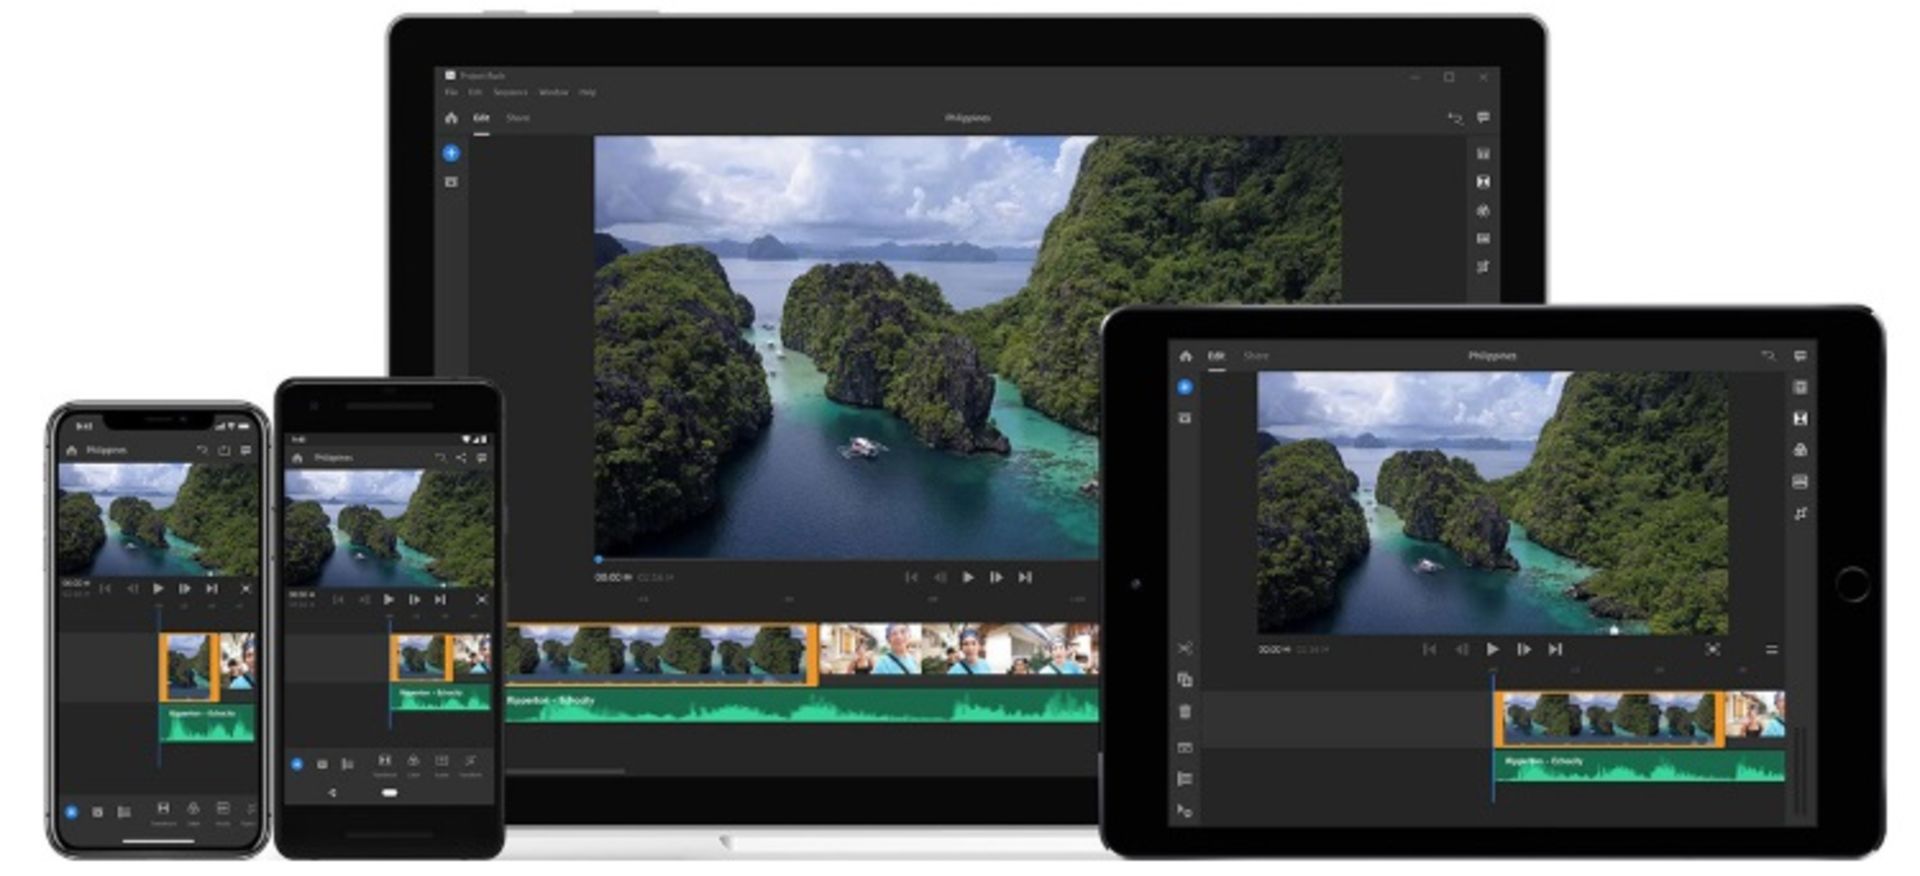The height and width of the screenshot is (876, 1920).
Task: Open the Window menu on the laptop
Action: pyautogui.click(x=553, y=92)
